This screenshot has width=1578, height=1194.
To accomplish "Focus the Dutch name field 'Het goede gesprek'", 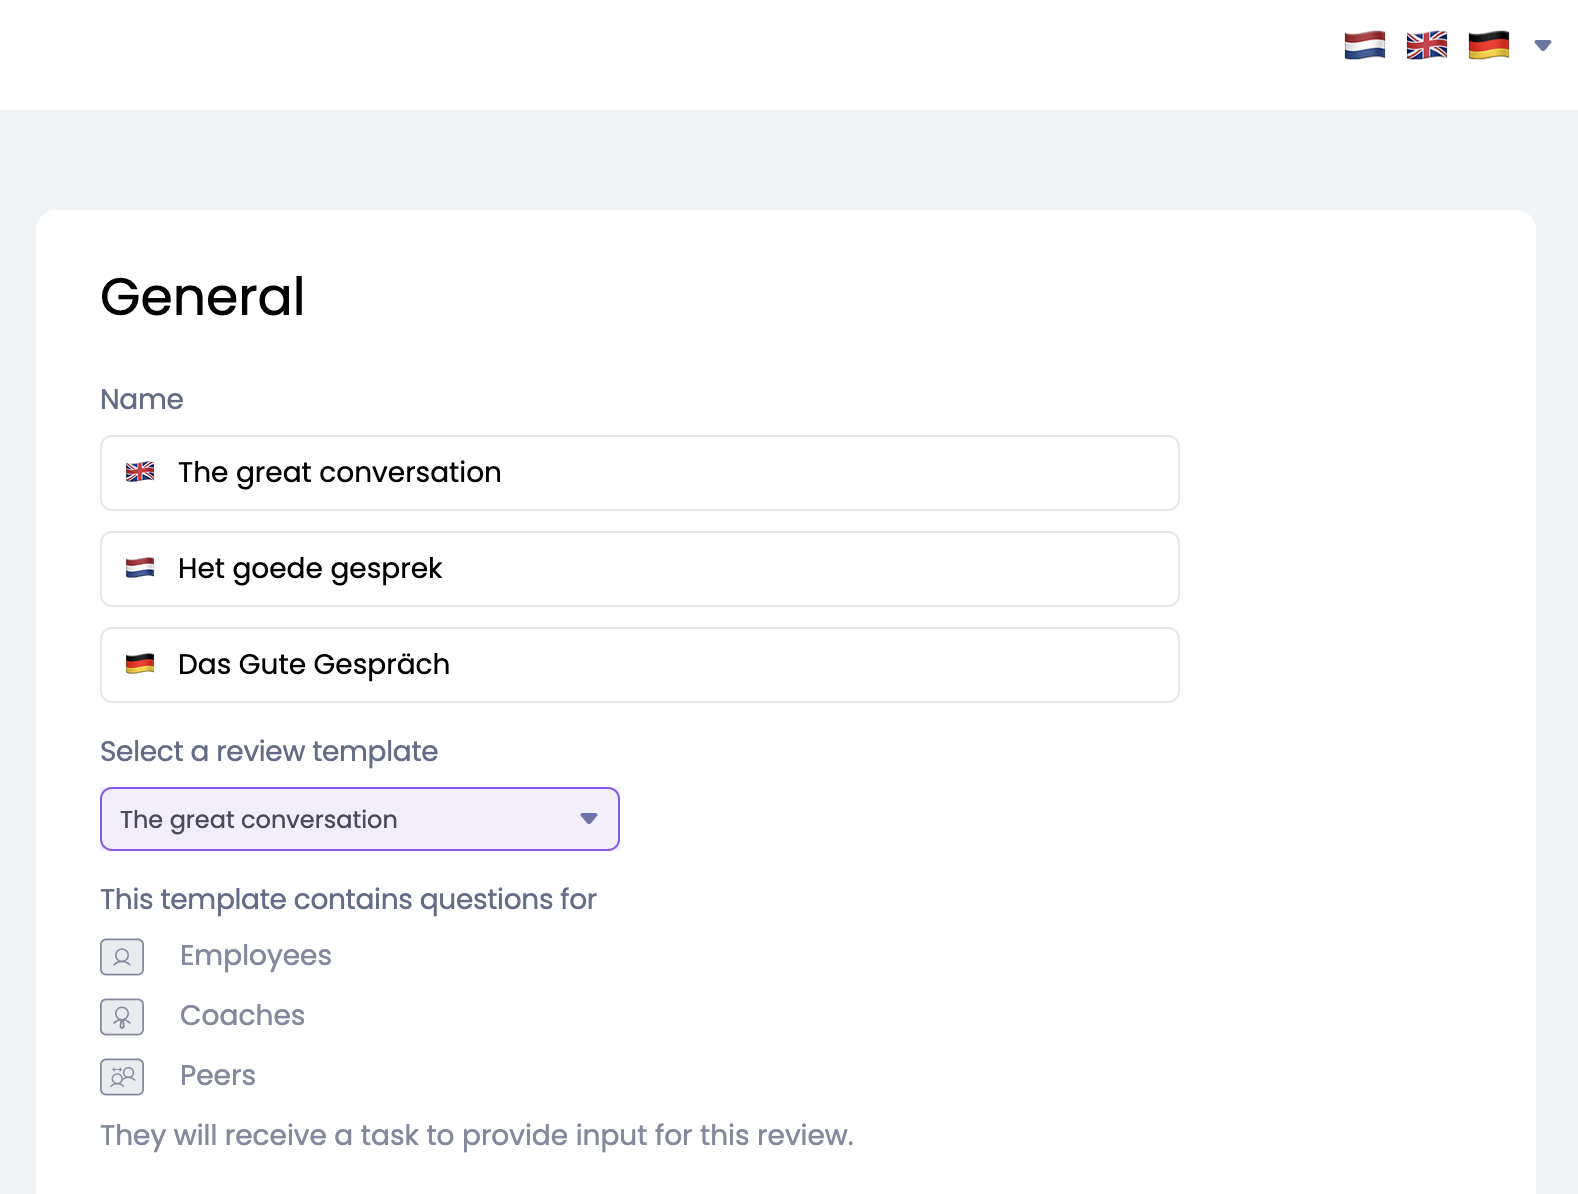I will pyautogui.click(x=660, y=569).
